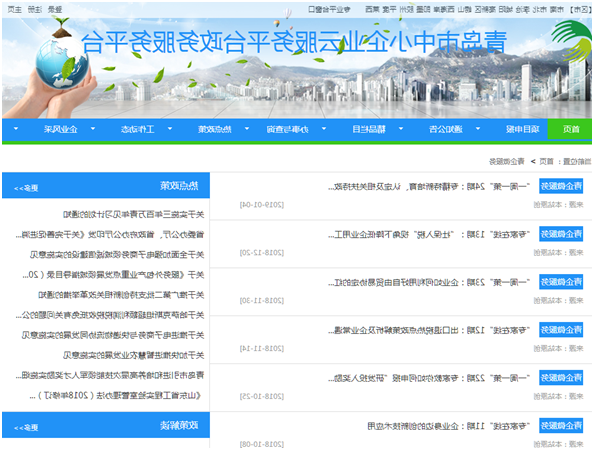Click 青企微服务 badge on the 23期 row

click(561, 282)
